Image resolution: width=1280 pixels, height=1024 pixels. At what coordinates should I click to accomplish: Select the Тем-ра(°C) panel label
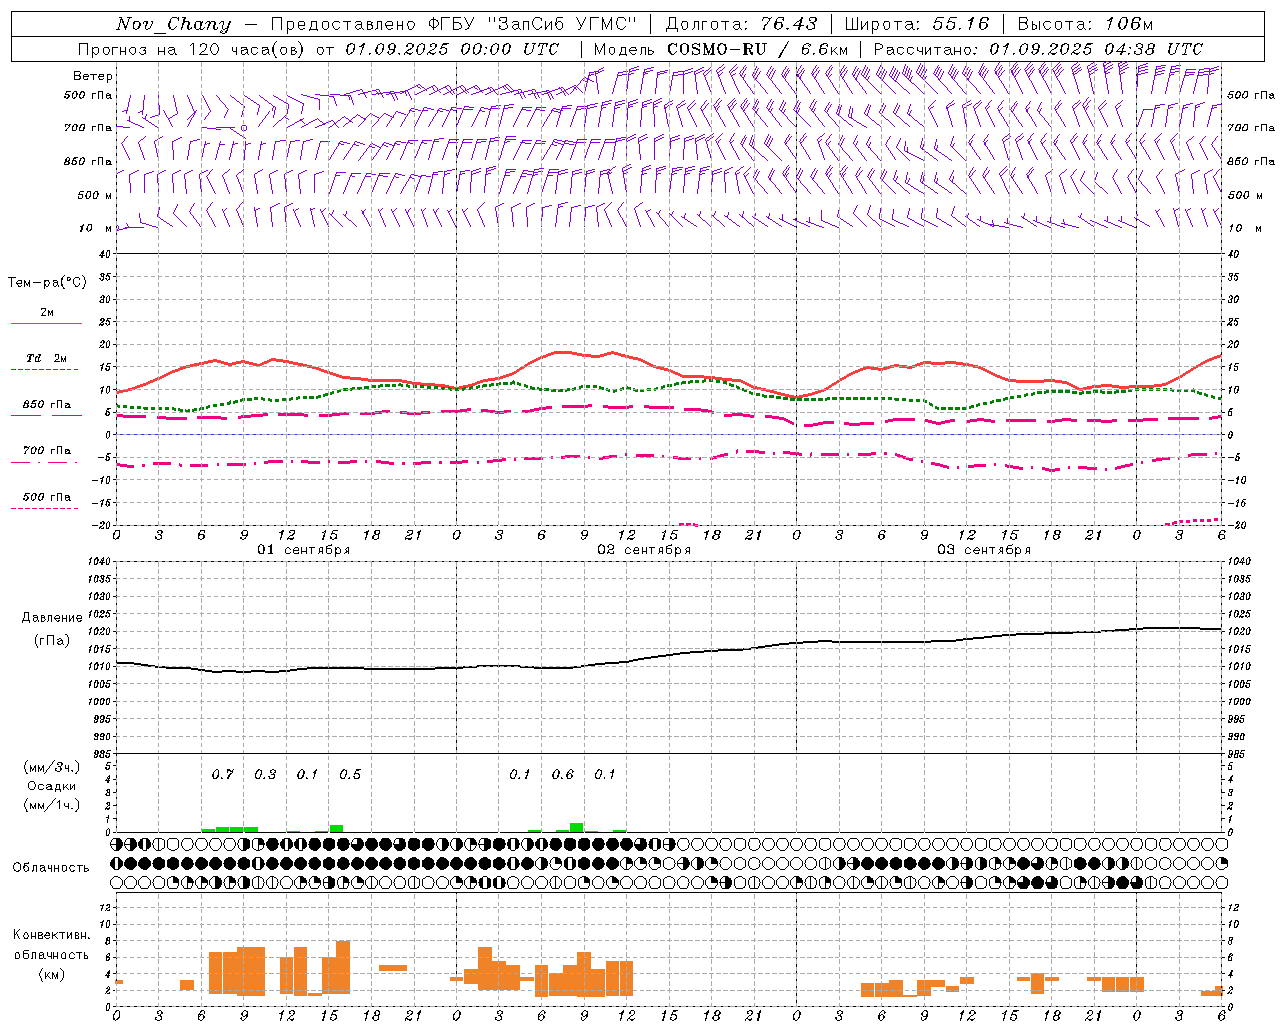(x=47, y=283)
